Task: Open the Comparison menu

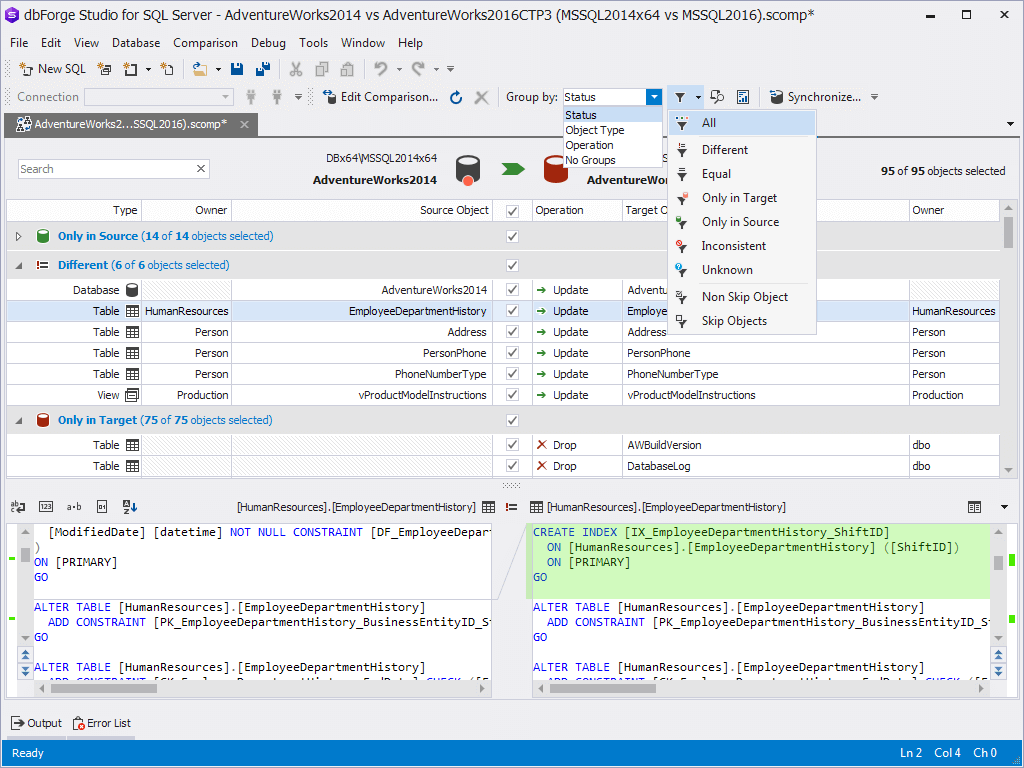Action: click(x=205, y=43)
